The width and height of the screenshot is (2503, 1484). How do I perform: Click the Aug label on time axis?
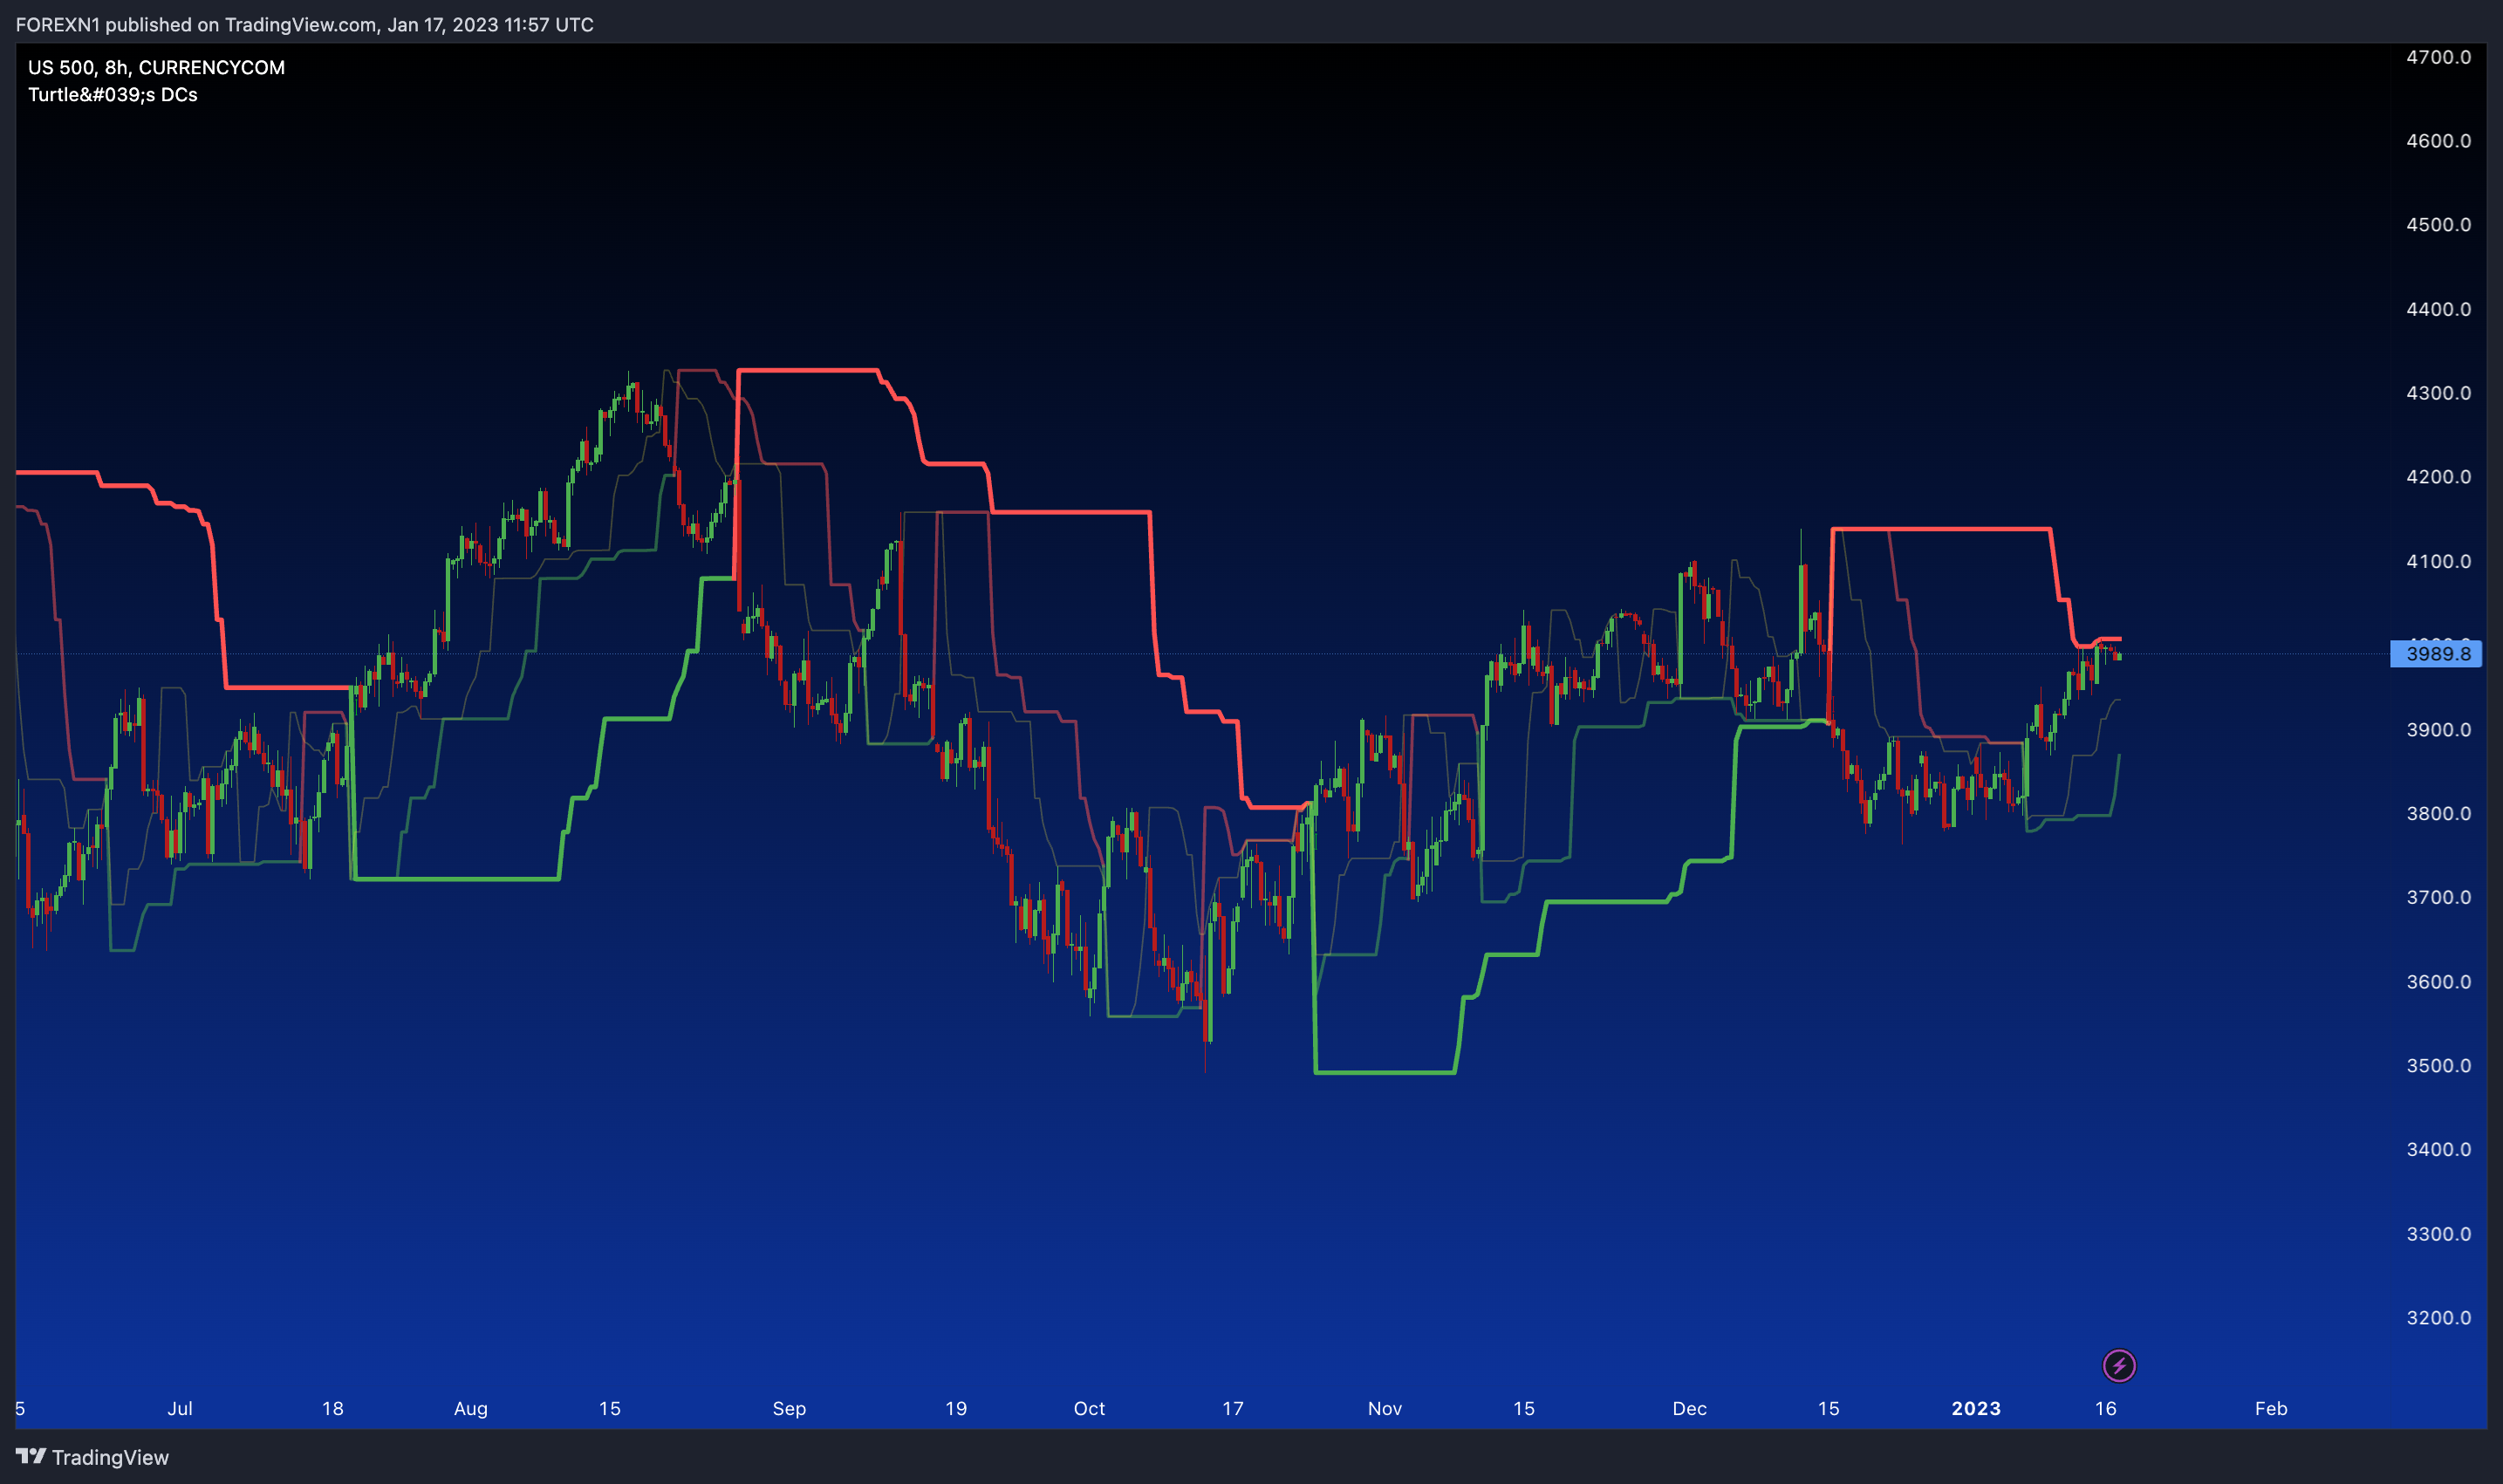pos(471,1409)
